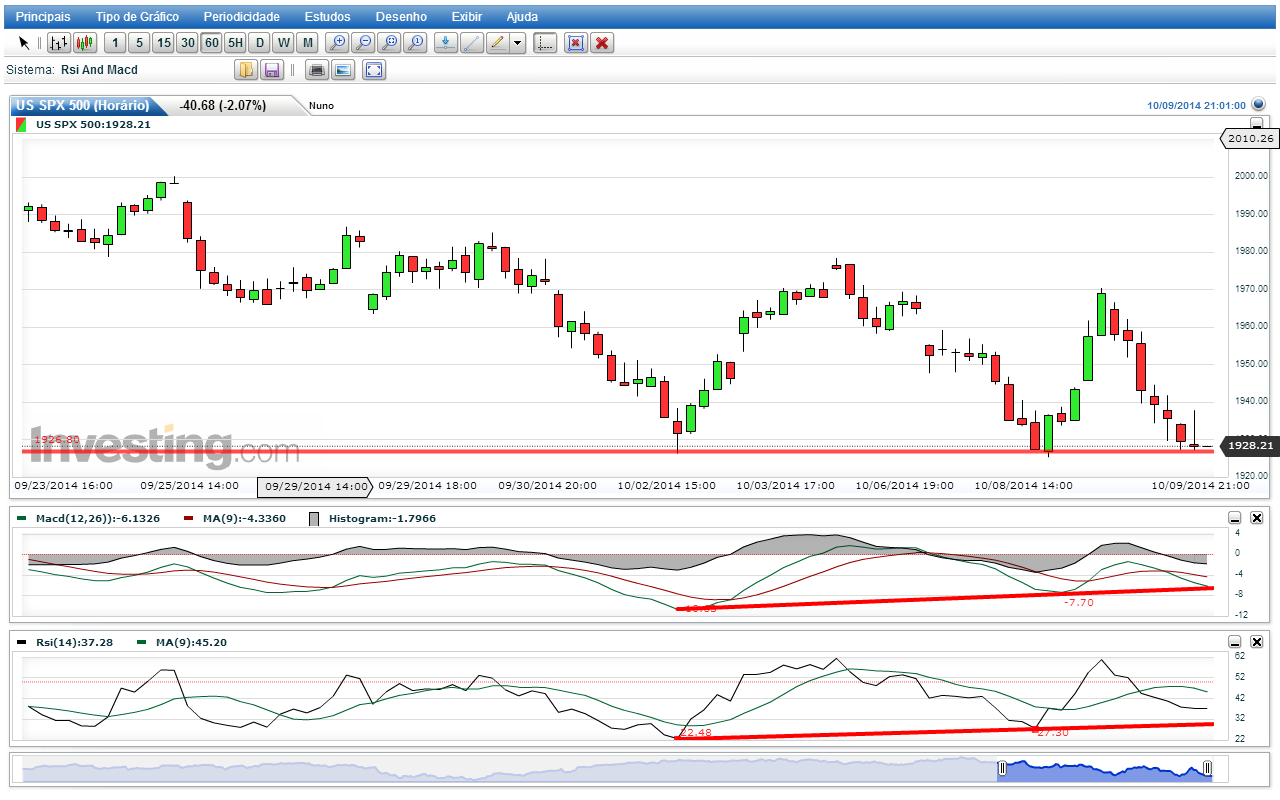The width and height of the screenshot is (1280, 800).
Task: Select the trend line drawing tool
Action: (x=471, y=43)
